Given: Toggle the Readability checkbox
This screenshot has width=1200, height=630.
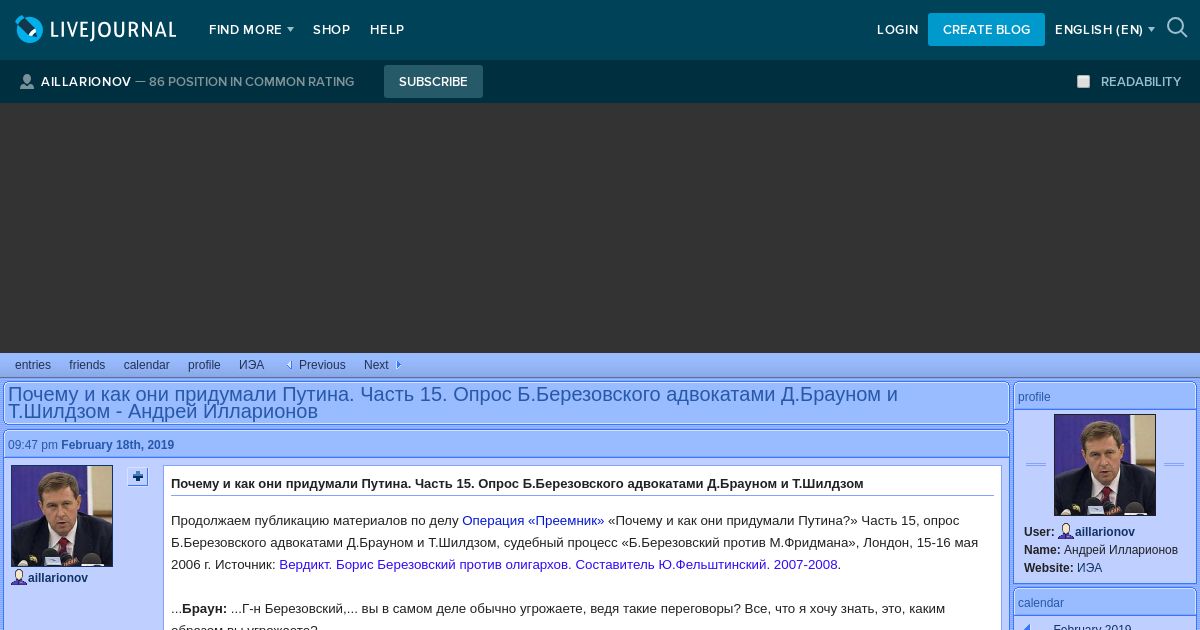Looking at the screenshot, I should pos(1083,82).
